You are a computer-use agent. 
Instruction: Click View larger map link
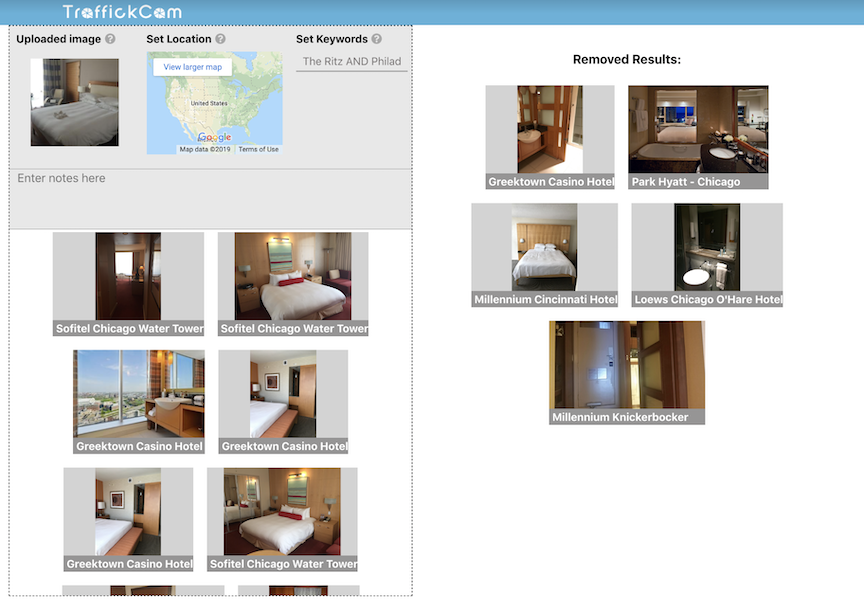click(192, 67)
